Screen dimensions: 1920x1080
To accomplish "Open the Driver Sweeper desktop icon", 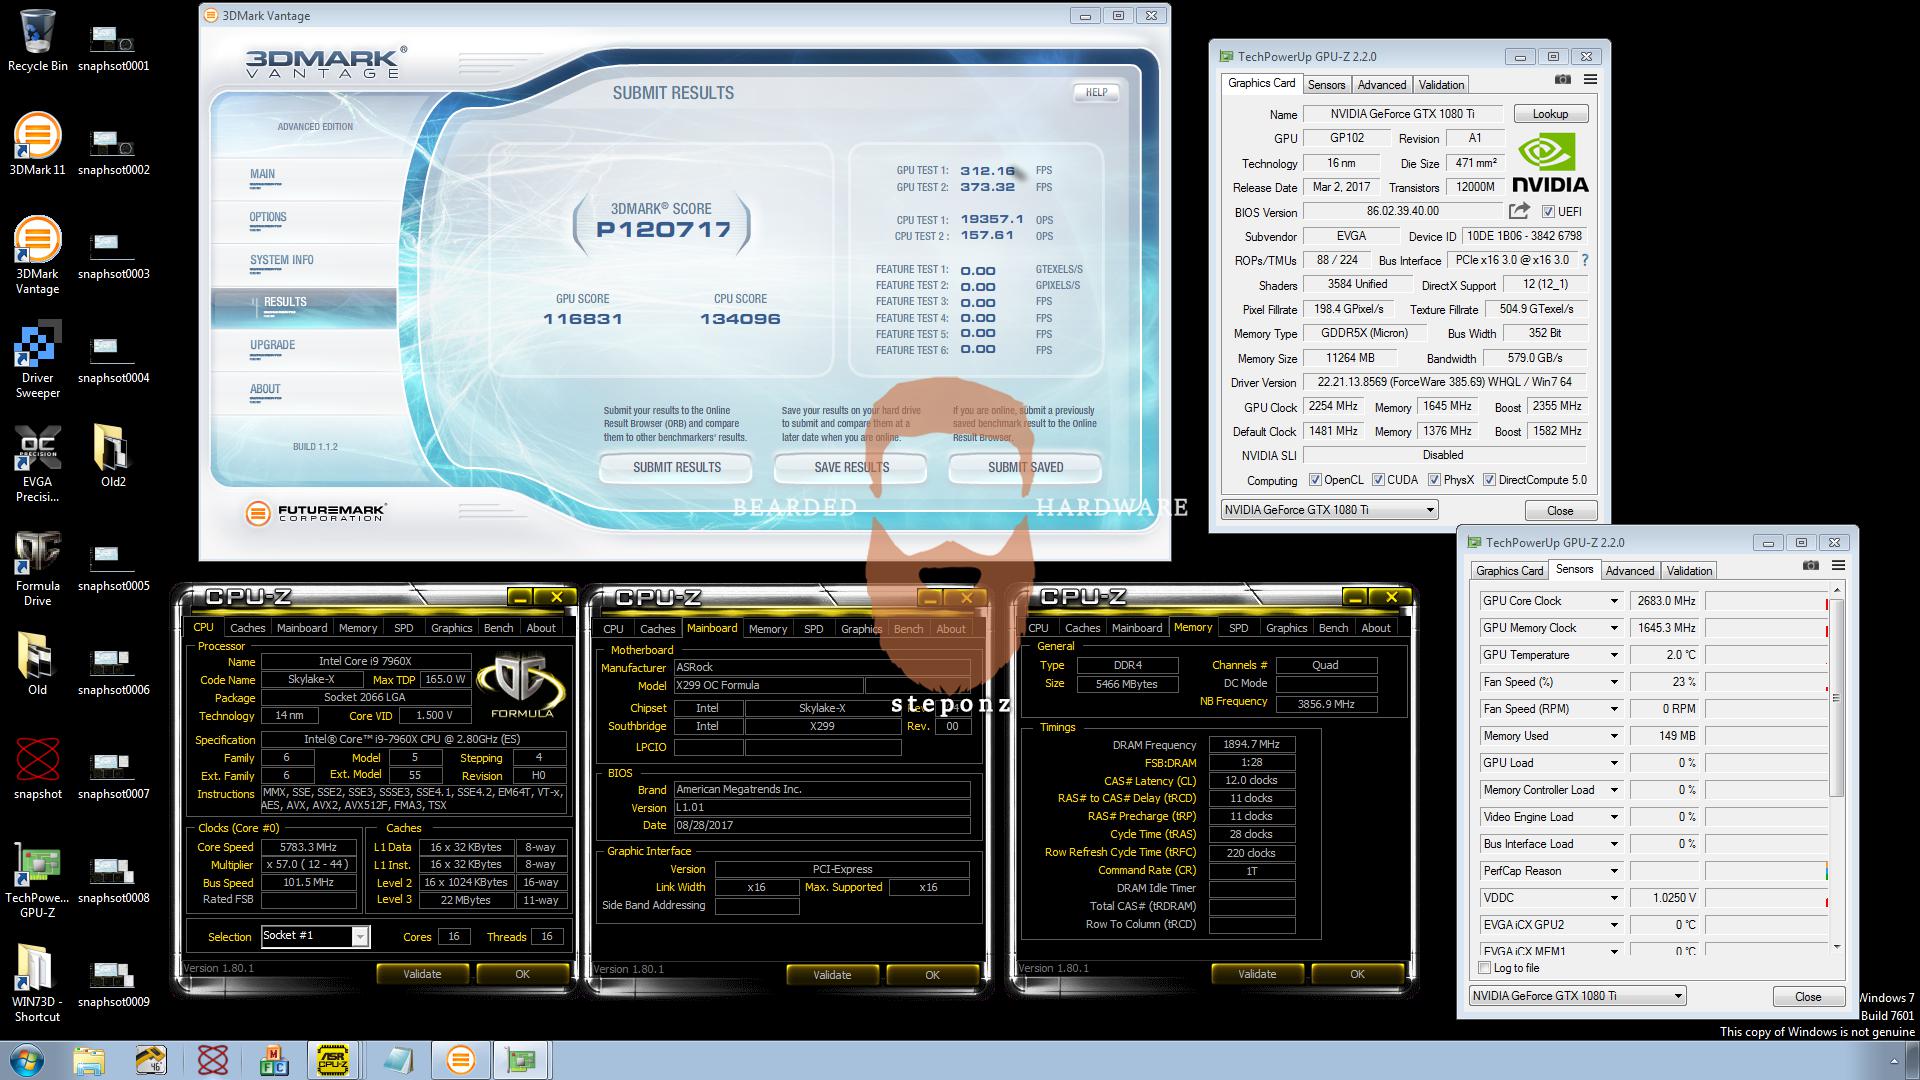I will 37,359.
